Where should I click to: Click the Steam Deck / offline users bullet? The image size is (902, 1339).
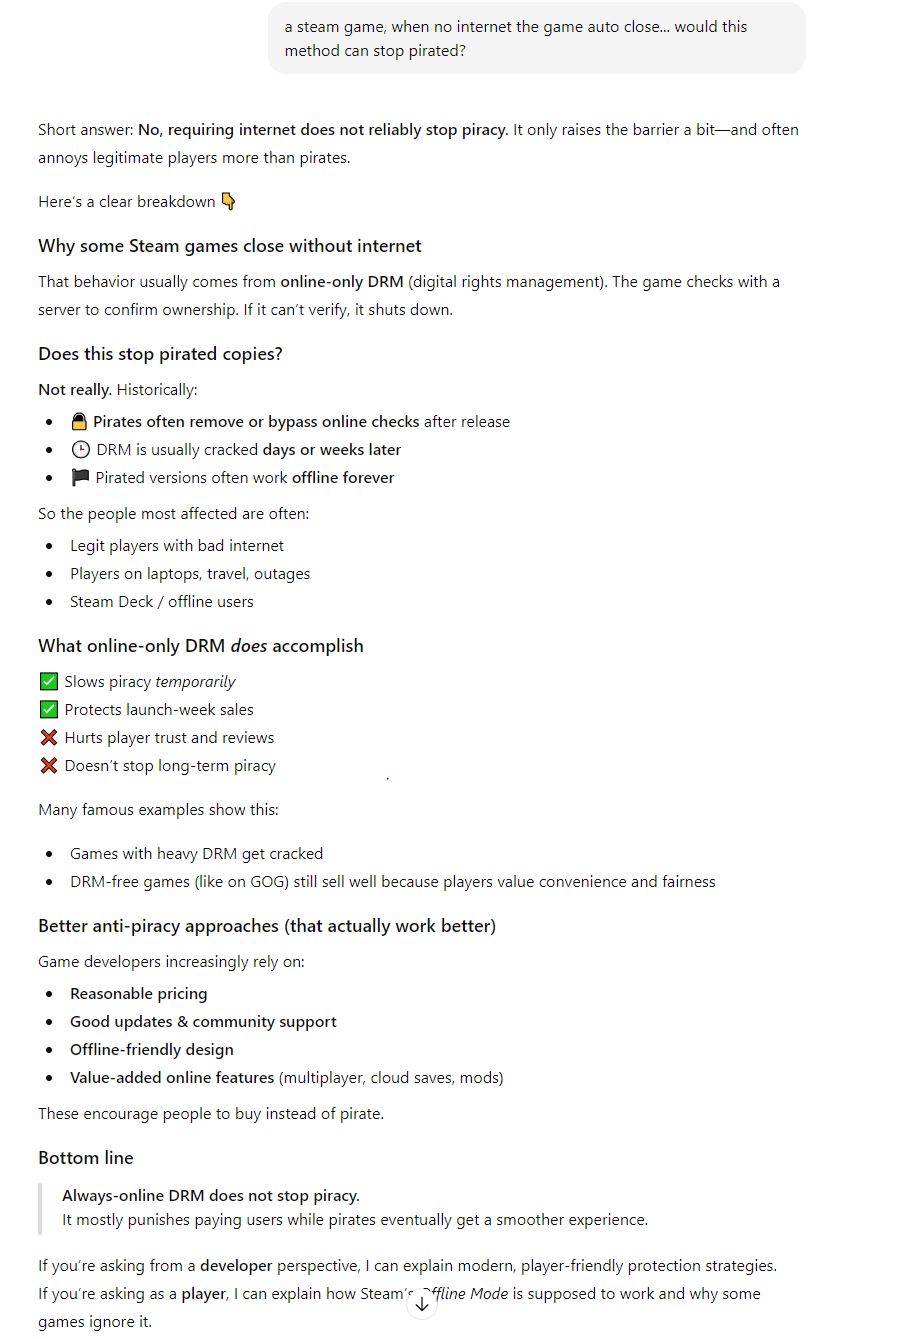click(162, 601)
